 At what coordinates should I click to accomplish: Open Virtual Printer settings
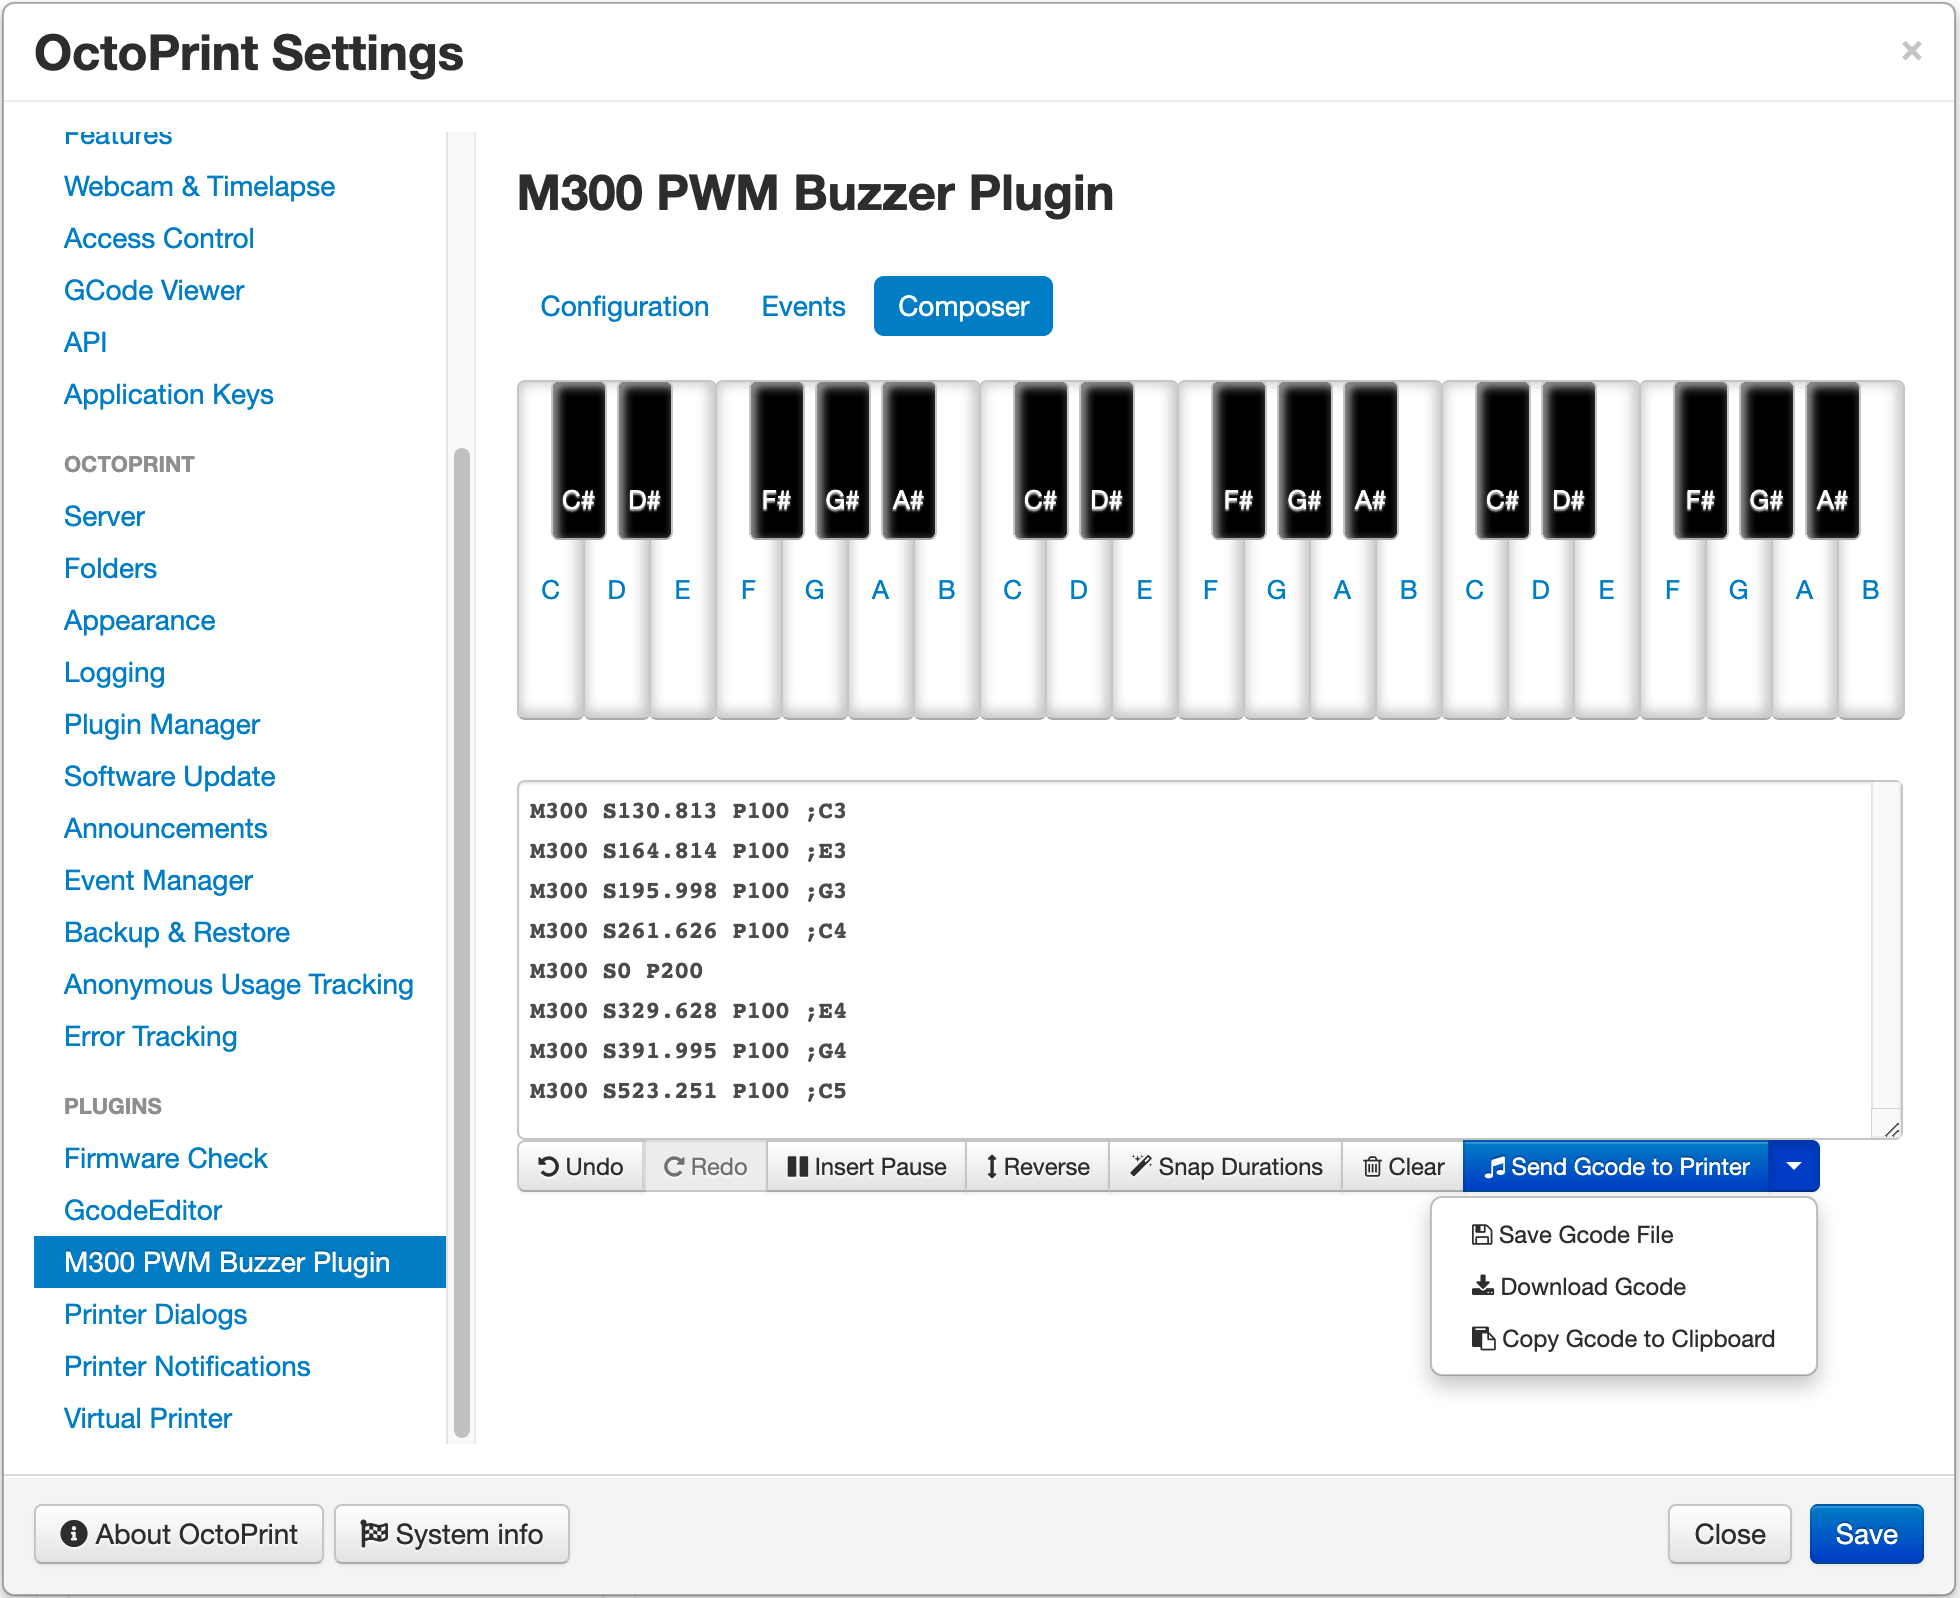tap(148, 1419)
